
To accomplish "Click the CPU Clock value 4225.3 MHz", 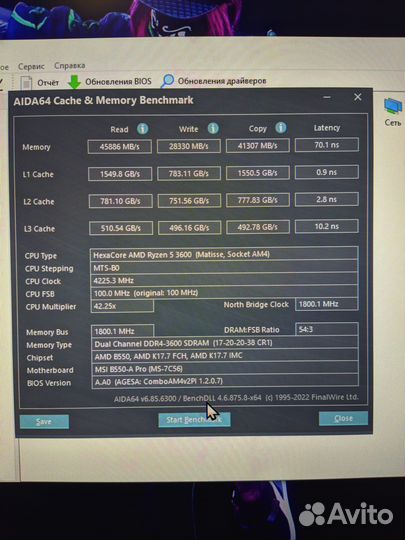I will (x=224, y=280).
